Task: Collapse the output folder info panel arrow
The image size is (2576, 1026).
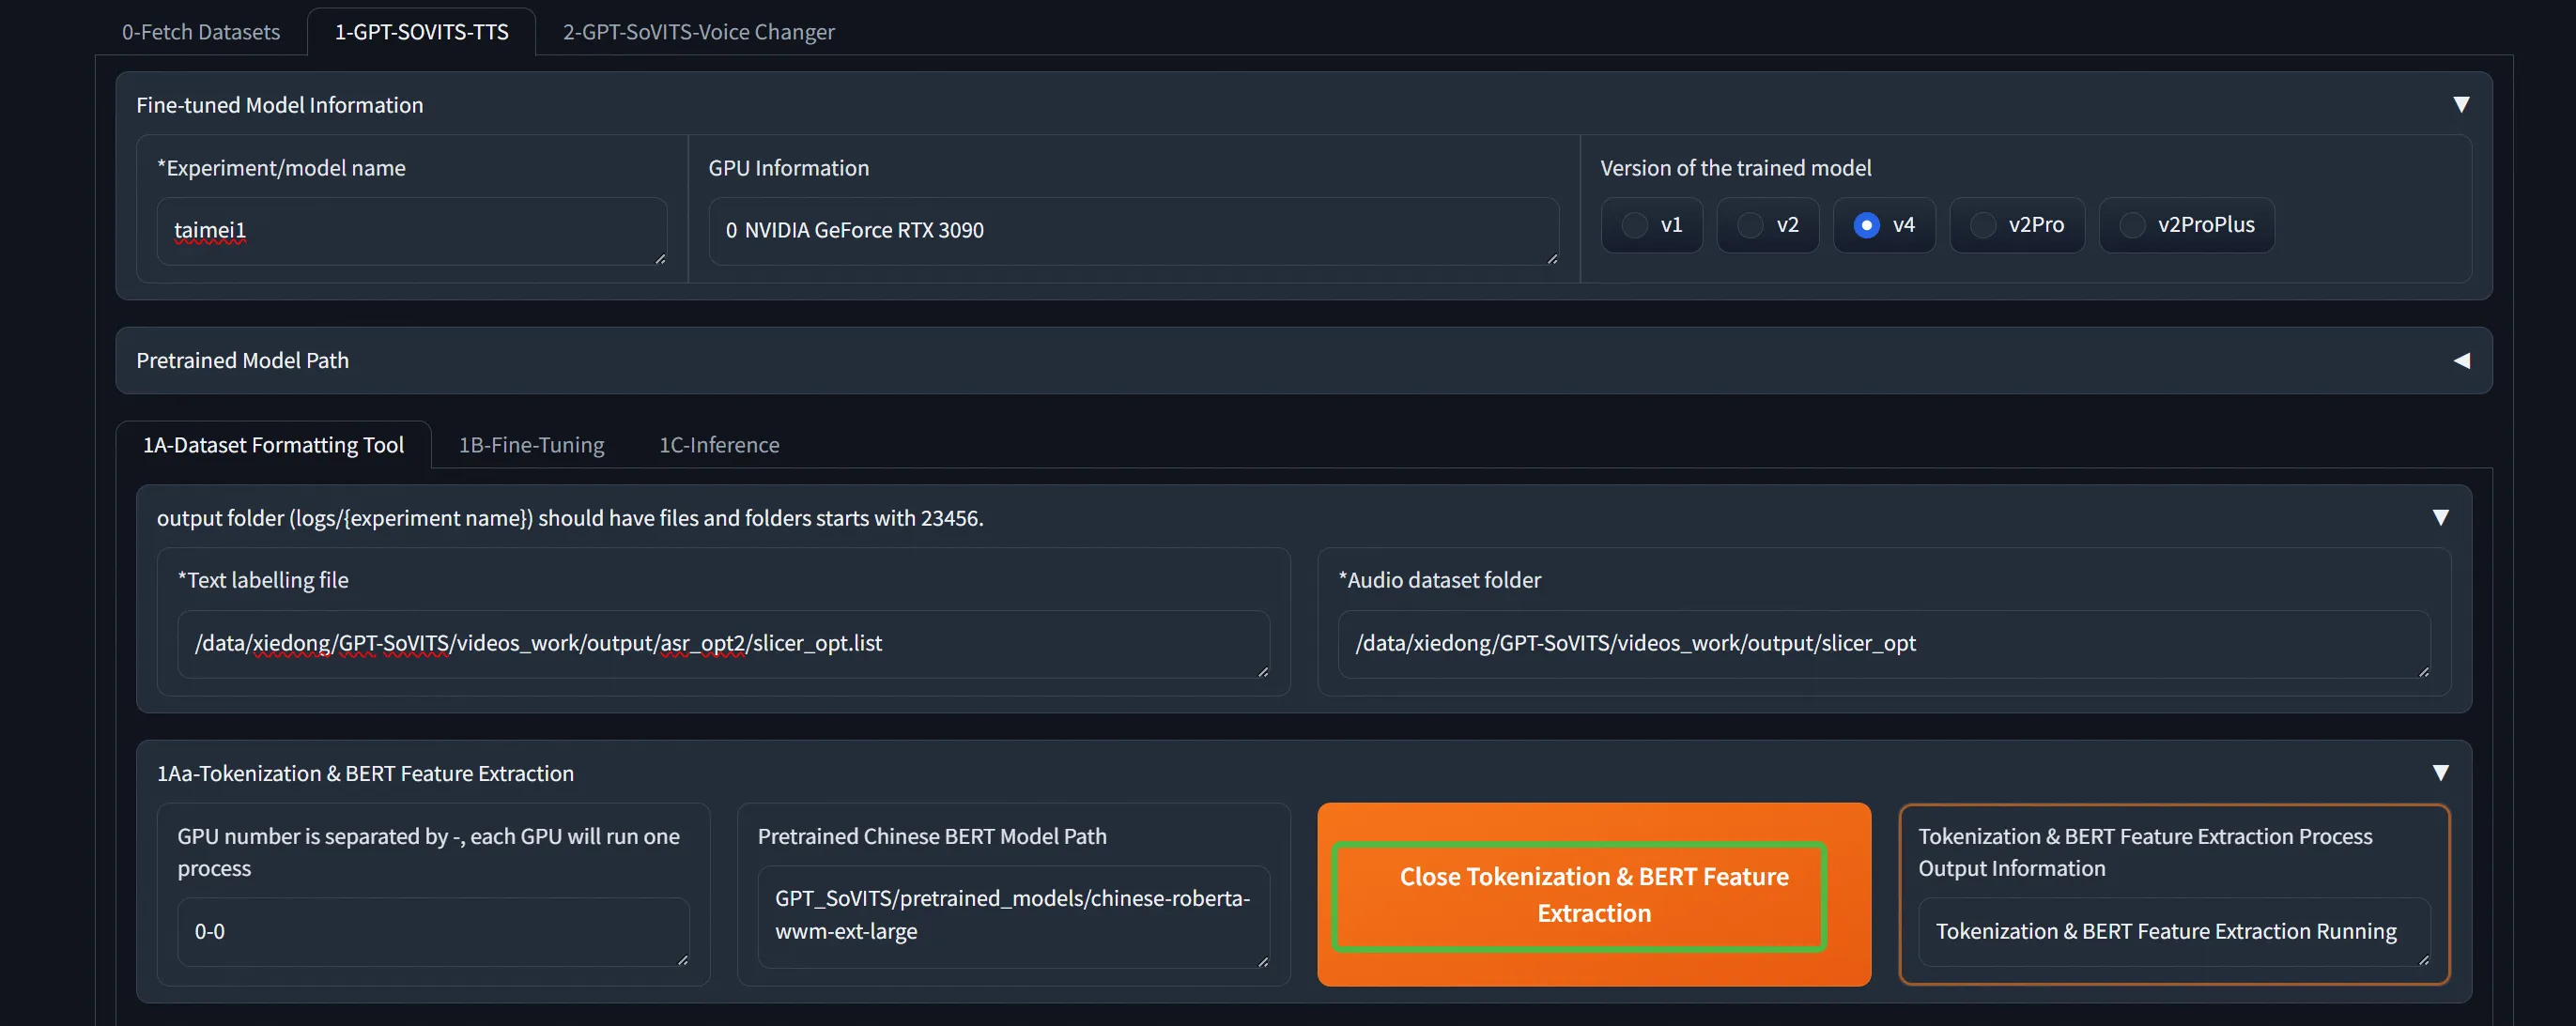Action: coord(2440,518)
